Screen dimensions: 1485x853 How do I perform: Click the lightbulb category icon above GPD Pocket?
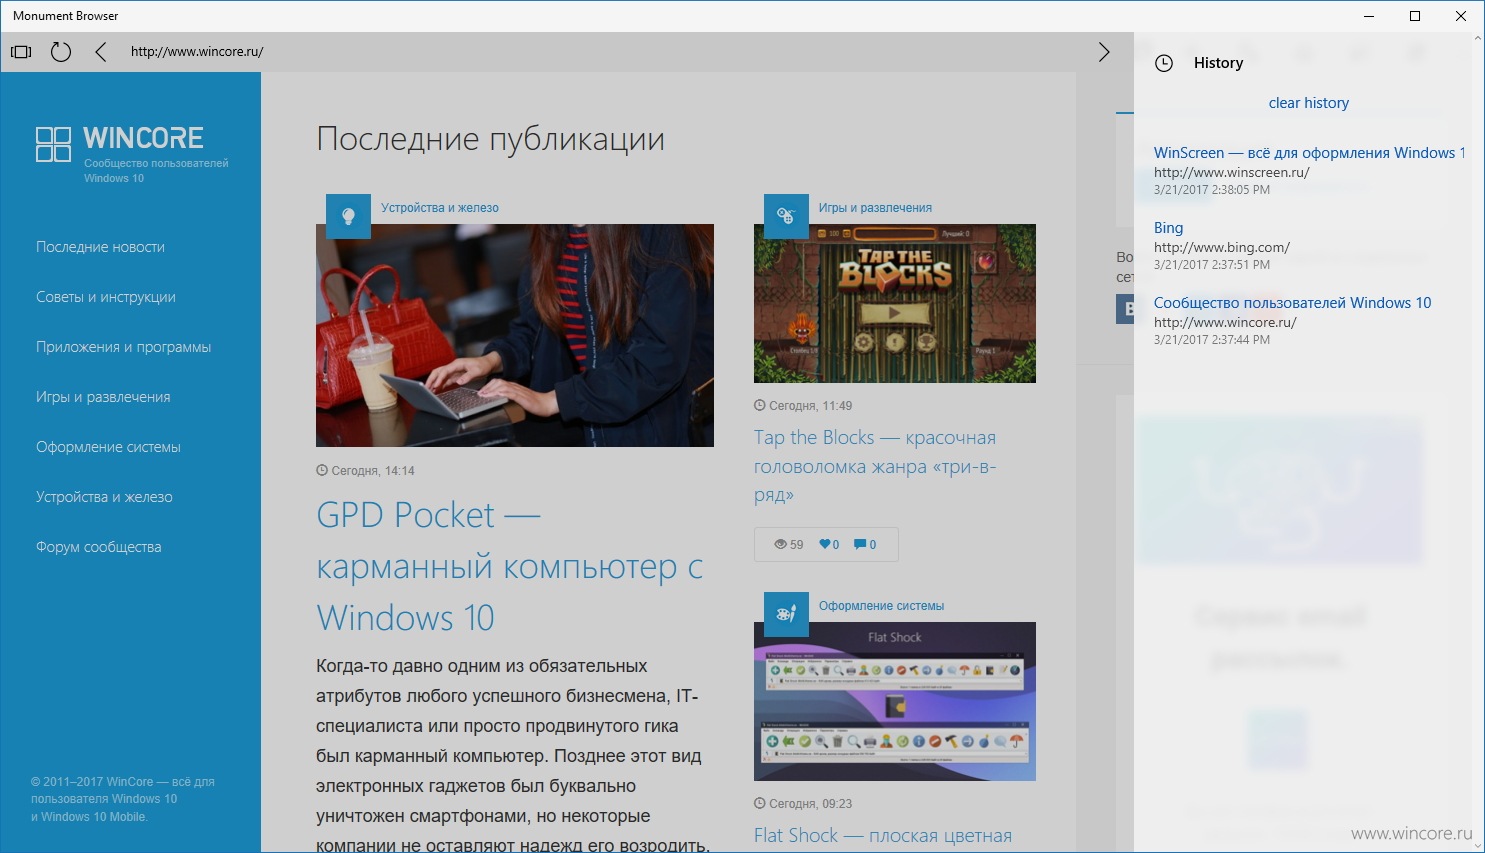tap(348, 216)
